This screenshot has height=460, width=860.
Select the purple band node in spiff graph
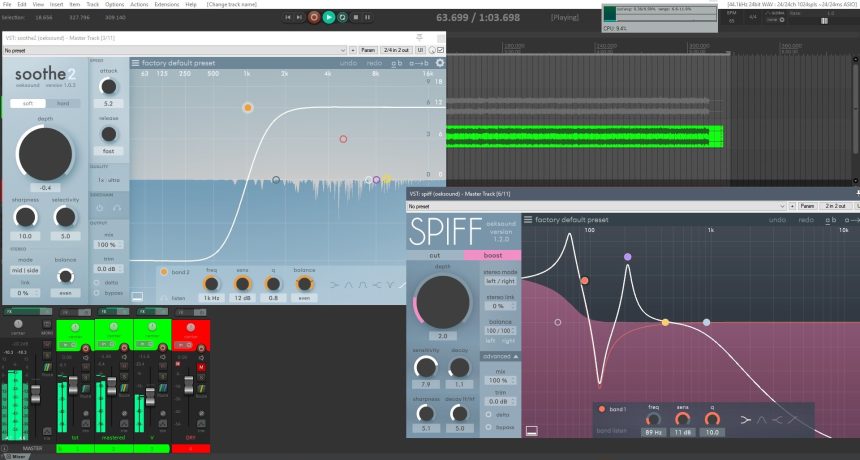pos(627,257)
